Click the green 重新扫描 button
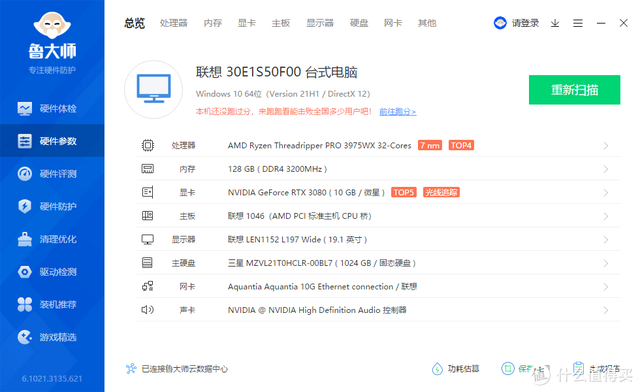The width and height of the screenshot is (640, 392). pyautogui.click(x=574, y=90)
